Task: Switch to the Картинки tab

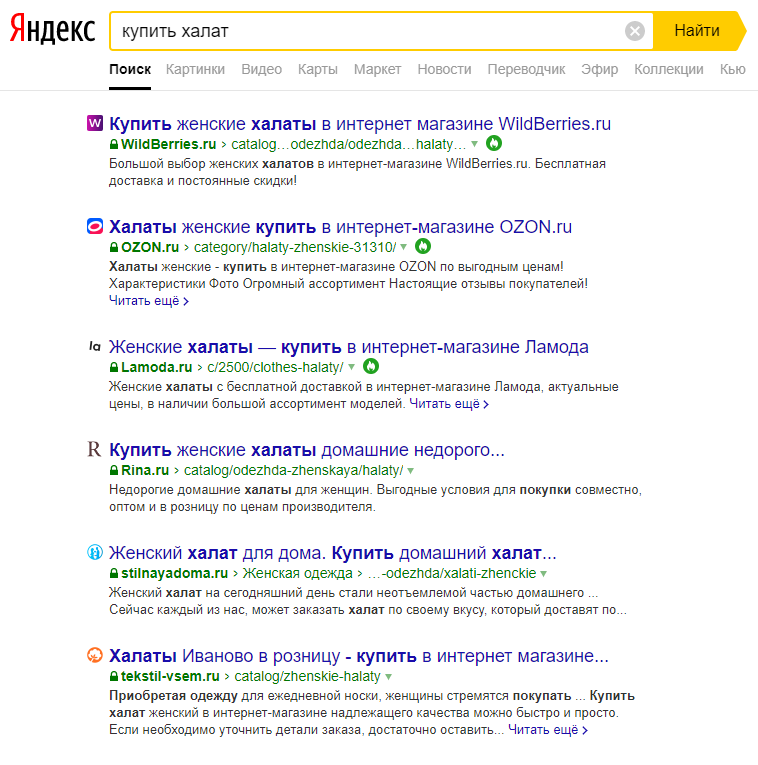Action: [195, 69]
